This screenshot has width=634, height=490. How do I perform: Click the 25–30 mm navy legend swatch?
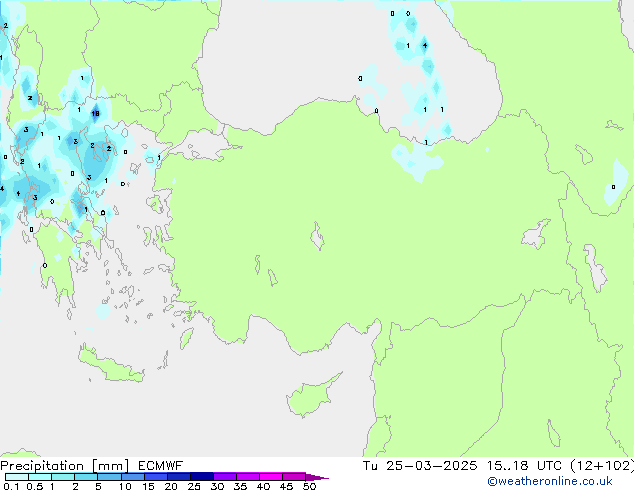coord(201,477)
